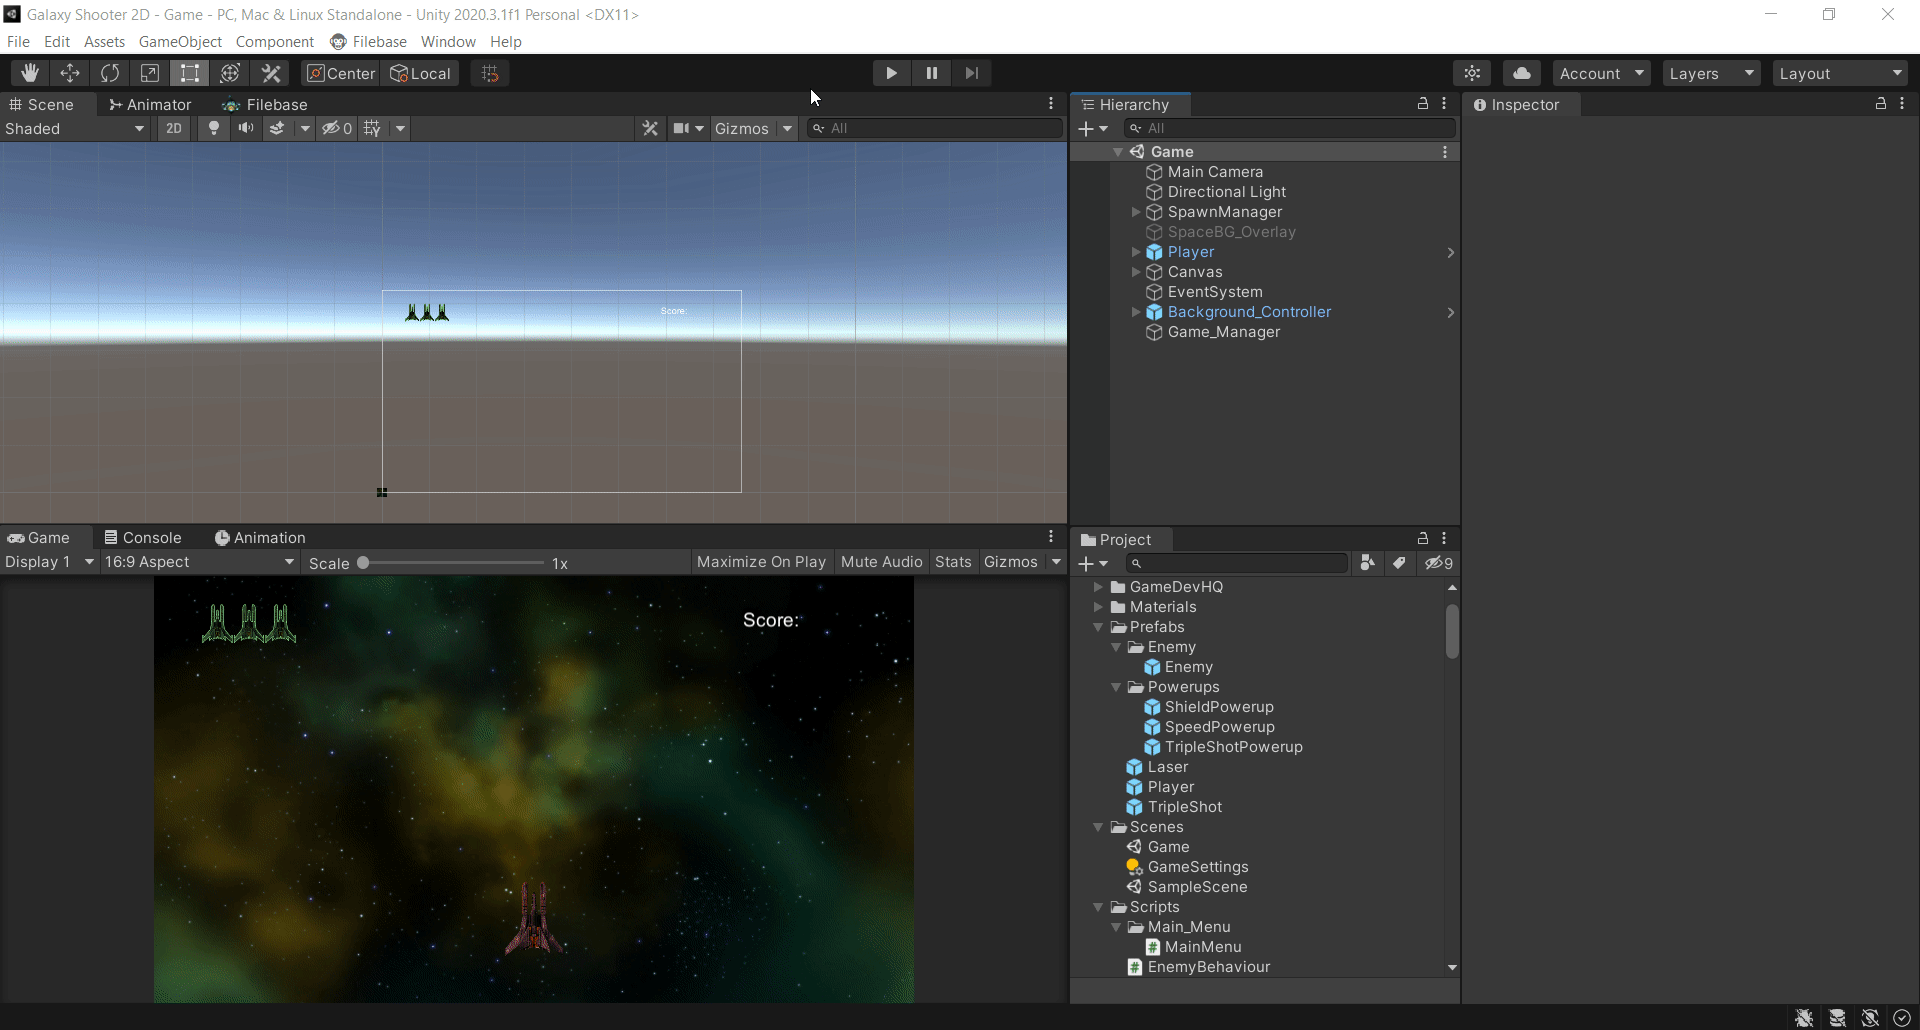The width and height of the screenshot is (1920, 1030).
Task: Open the Cloud services icon
Action: point(1521,73)
